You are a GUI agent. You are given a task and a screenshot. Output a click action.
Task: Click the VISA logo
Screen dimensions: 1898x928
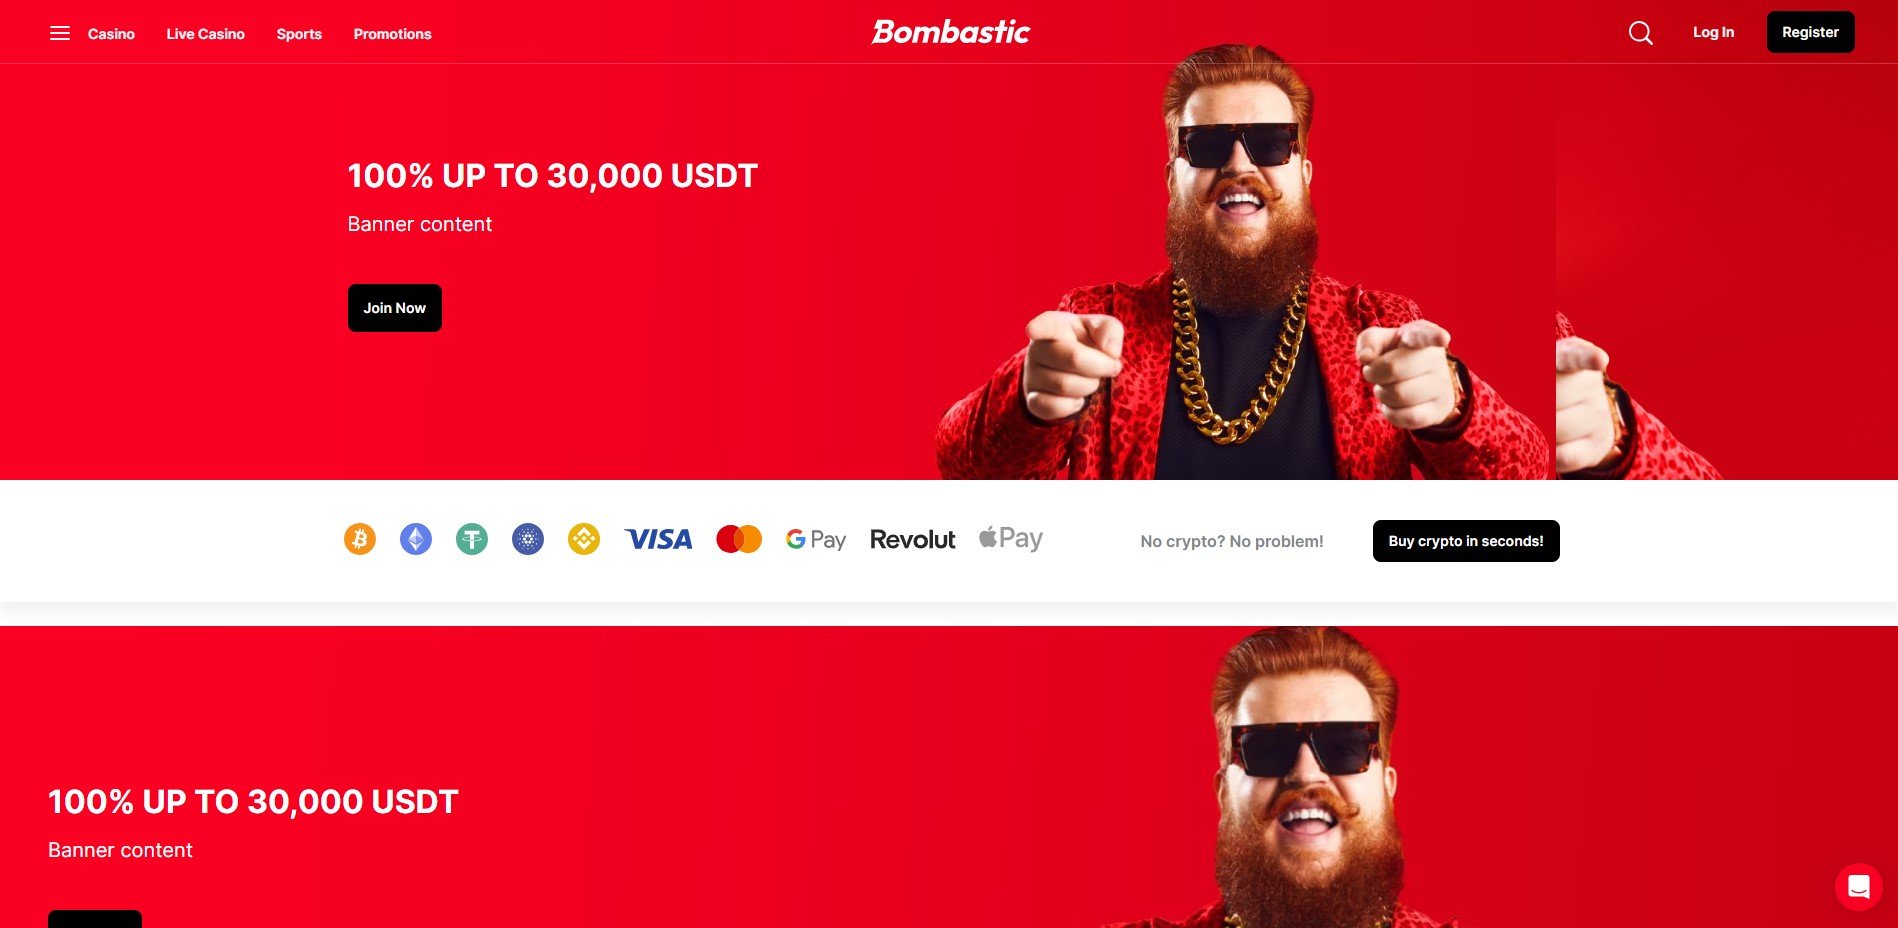[659, 539]
